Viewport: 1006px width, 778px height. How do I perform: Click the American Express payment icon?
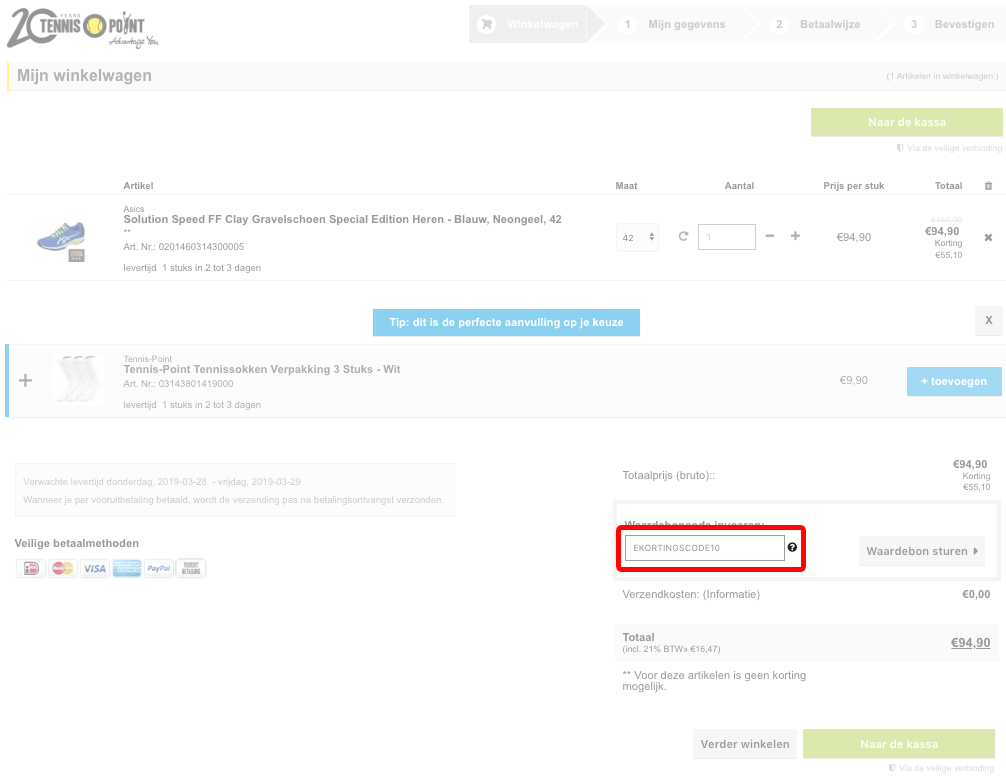127,568
